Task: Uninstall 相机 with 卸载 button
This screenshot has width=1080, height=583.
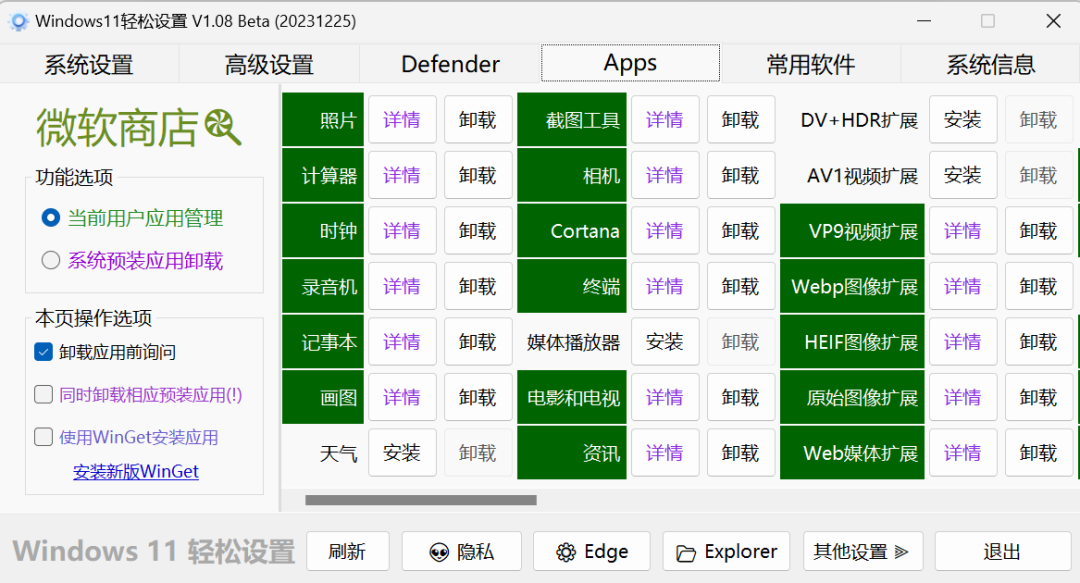Action: click(740, 175)
